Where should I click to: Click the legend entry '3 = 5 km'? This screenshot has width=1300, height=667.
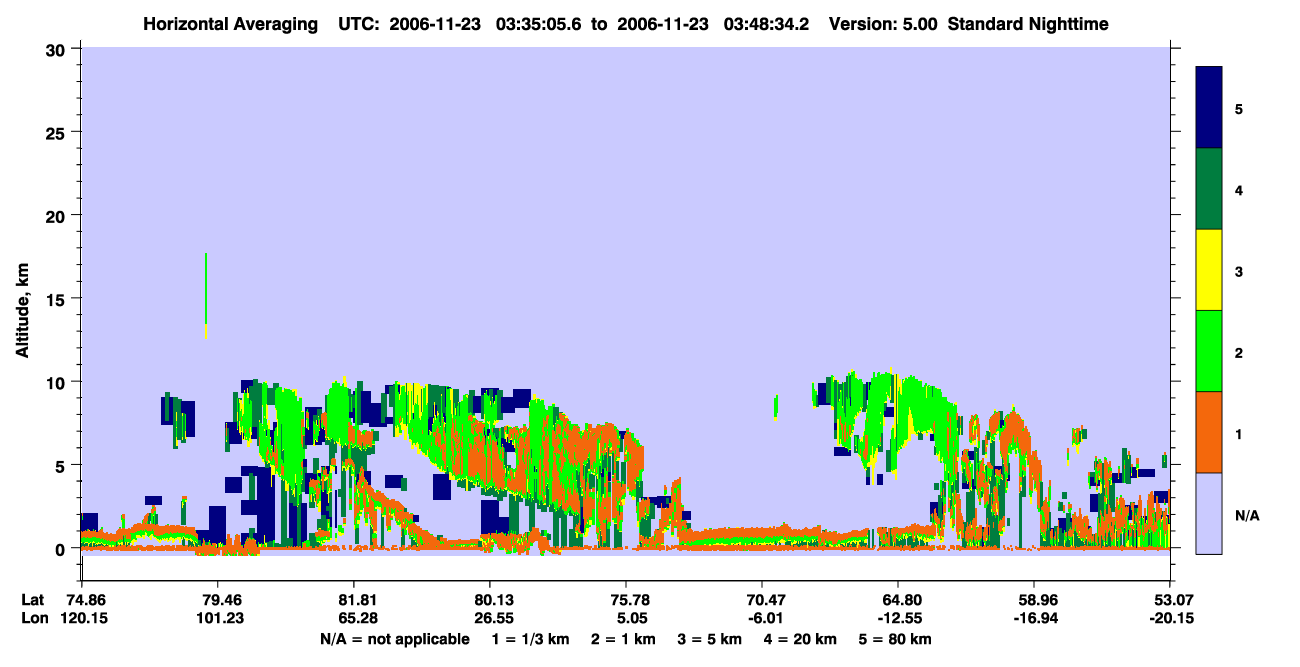coord(710,639)
